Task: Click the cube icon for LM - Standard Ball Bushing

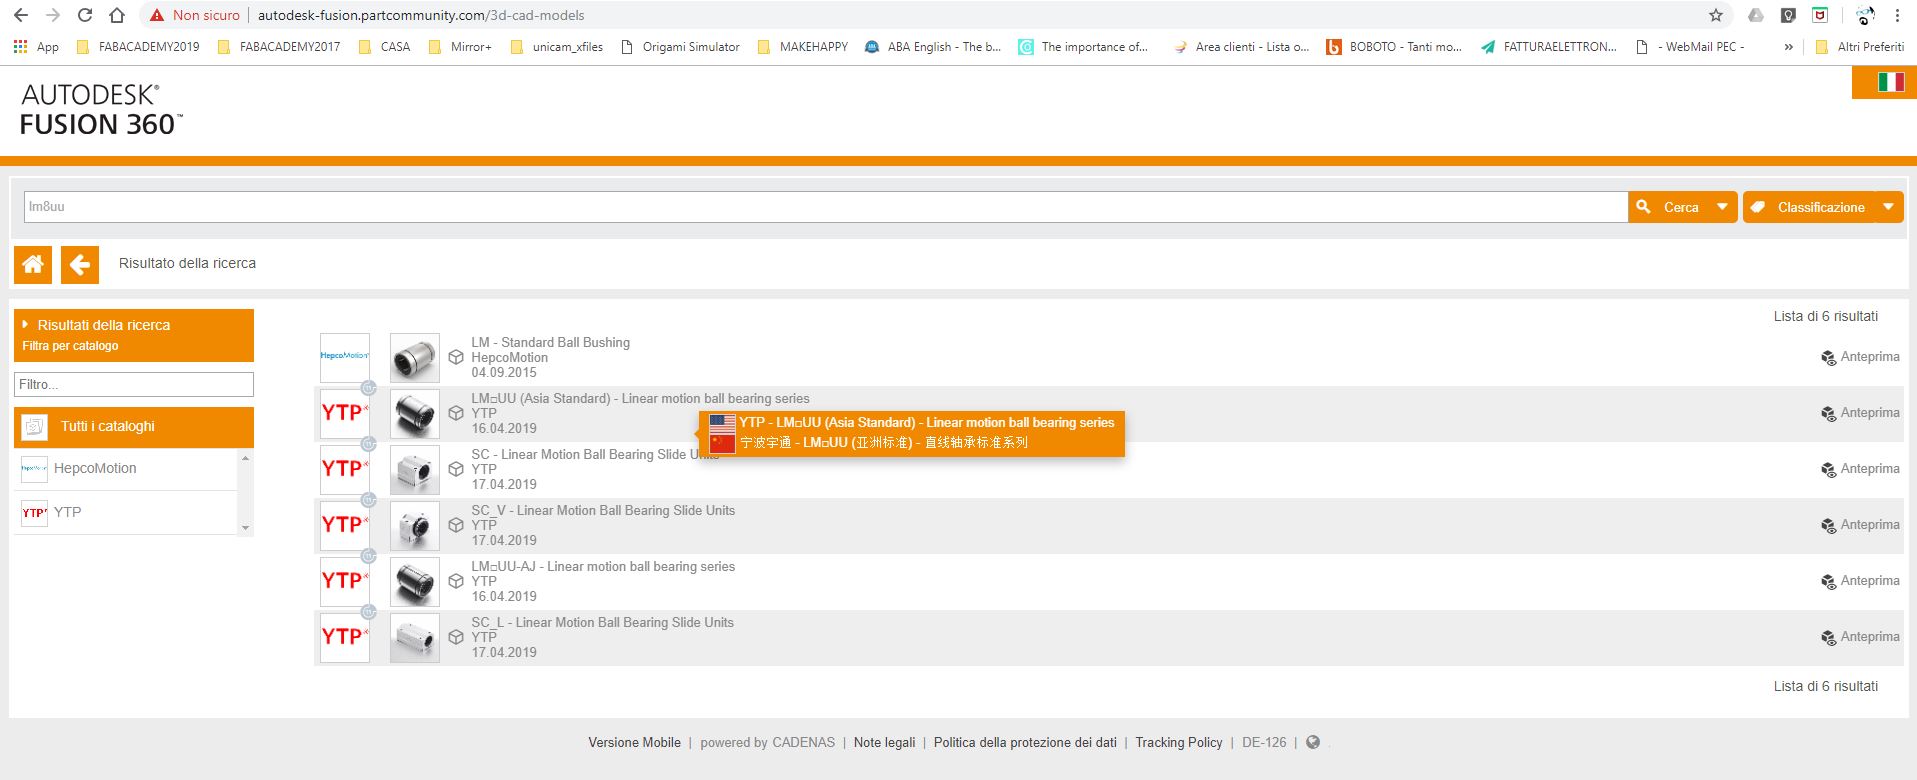Action: [456, 357]
